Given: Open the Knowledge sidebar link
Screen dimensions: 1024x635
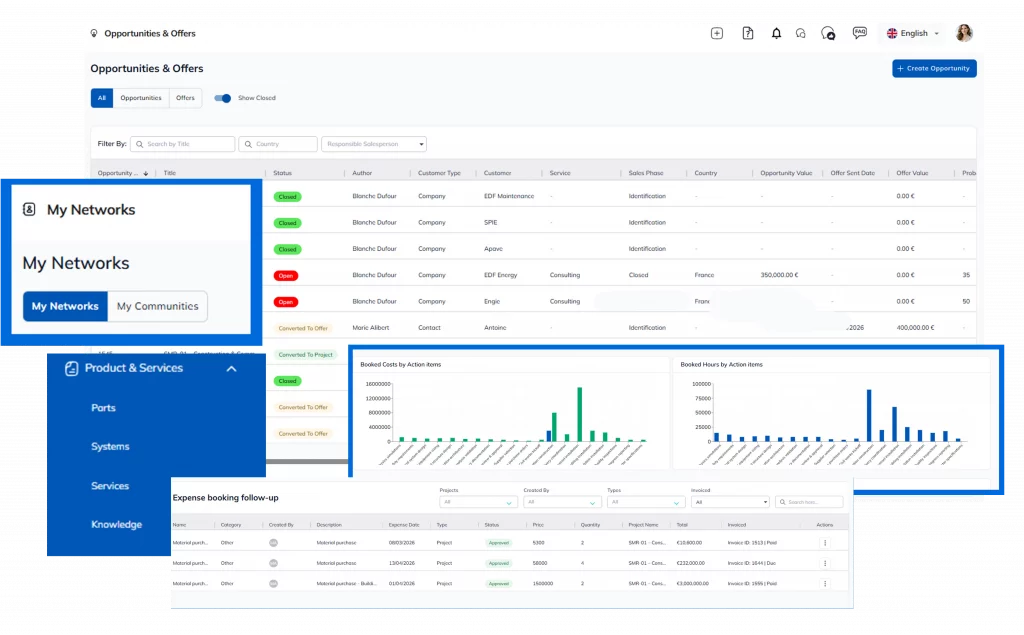Looking at the screenshot, I should click(x=116, y=524).
